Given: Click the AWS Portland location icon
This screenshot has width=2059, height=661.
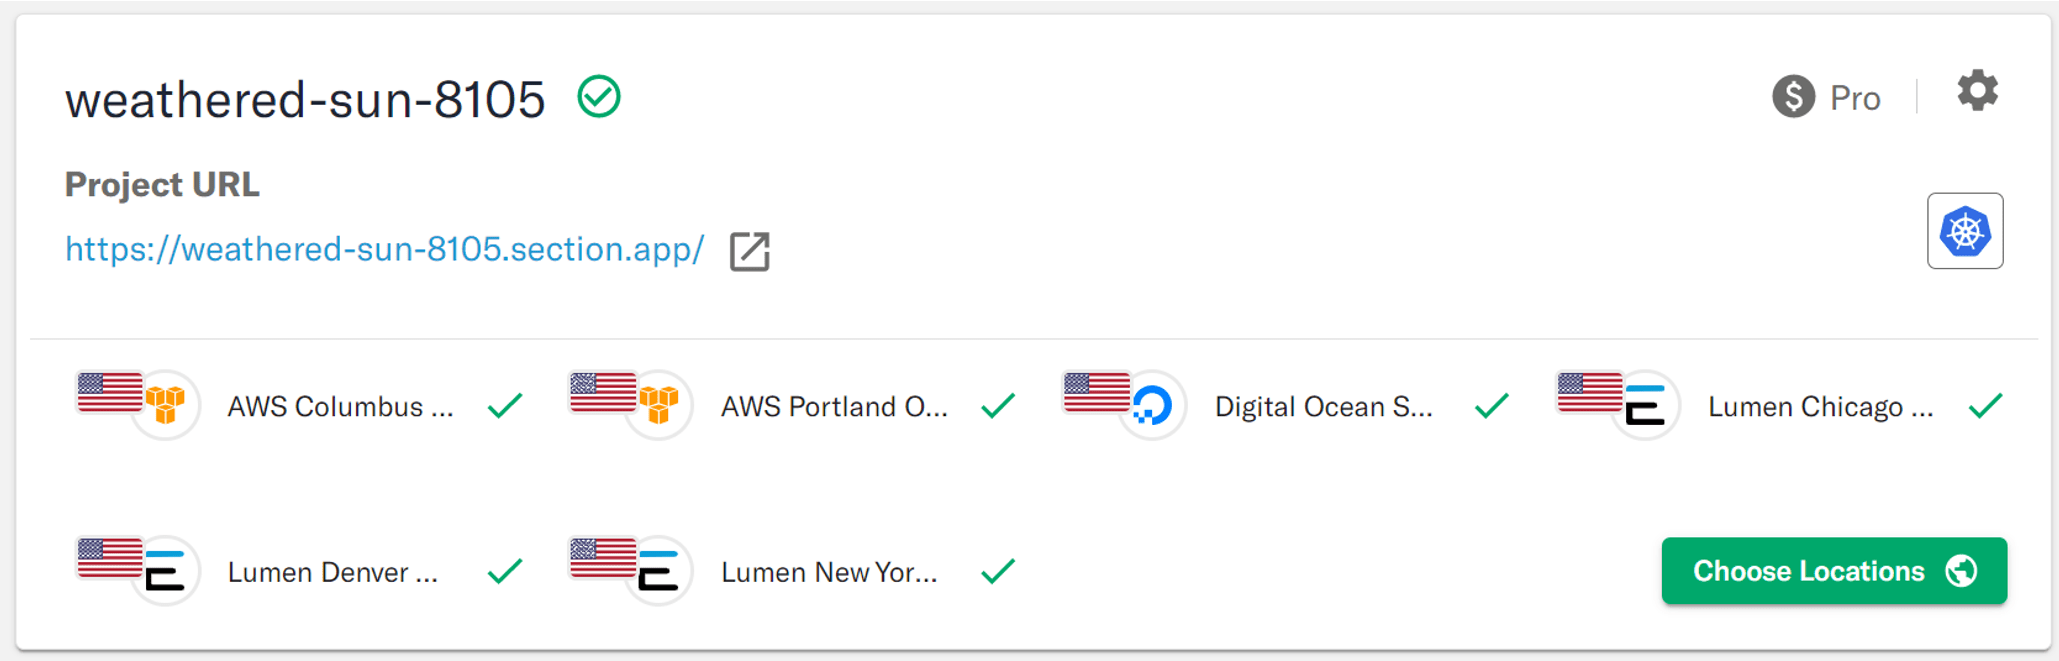Looking at the screenshot, I should click(659, 405).
